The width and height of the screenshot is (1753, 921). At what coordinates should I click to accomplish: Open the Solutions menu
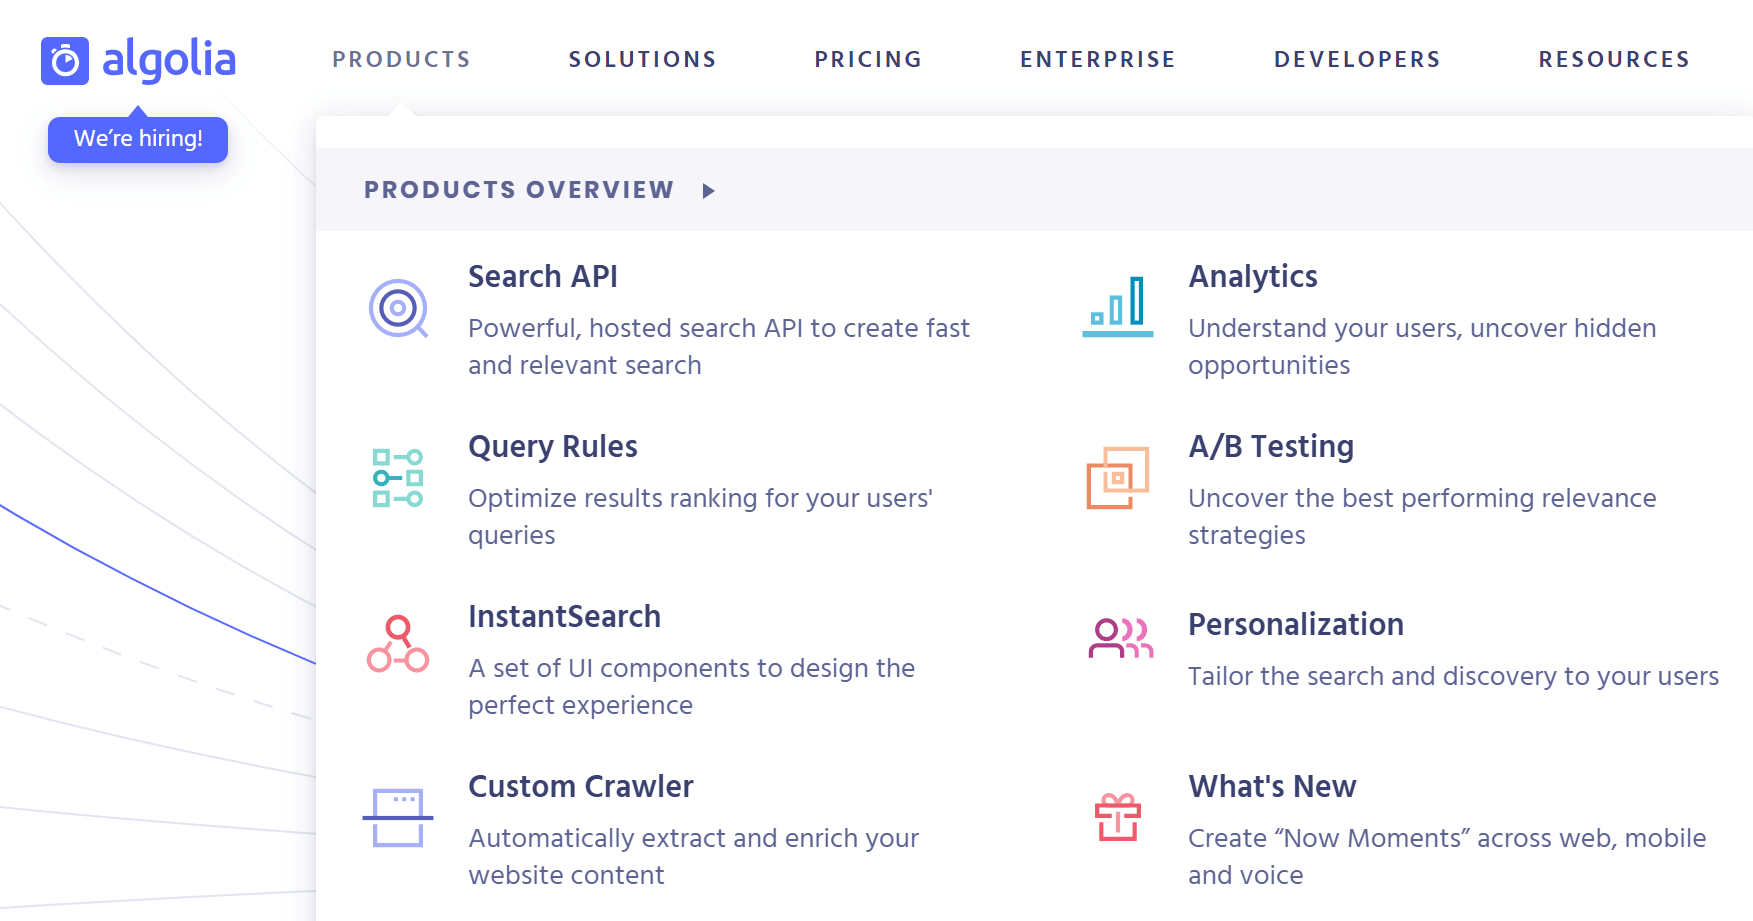click(642, 60)
